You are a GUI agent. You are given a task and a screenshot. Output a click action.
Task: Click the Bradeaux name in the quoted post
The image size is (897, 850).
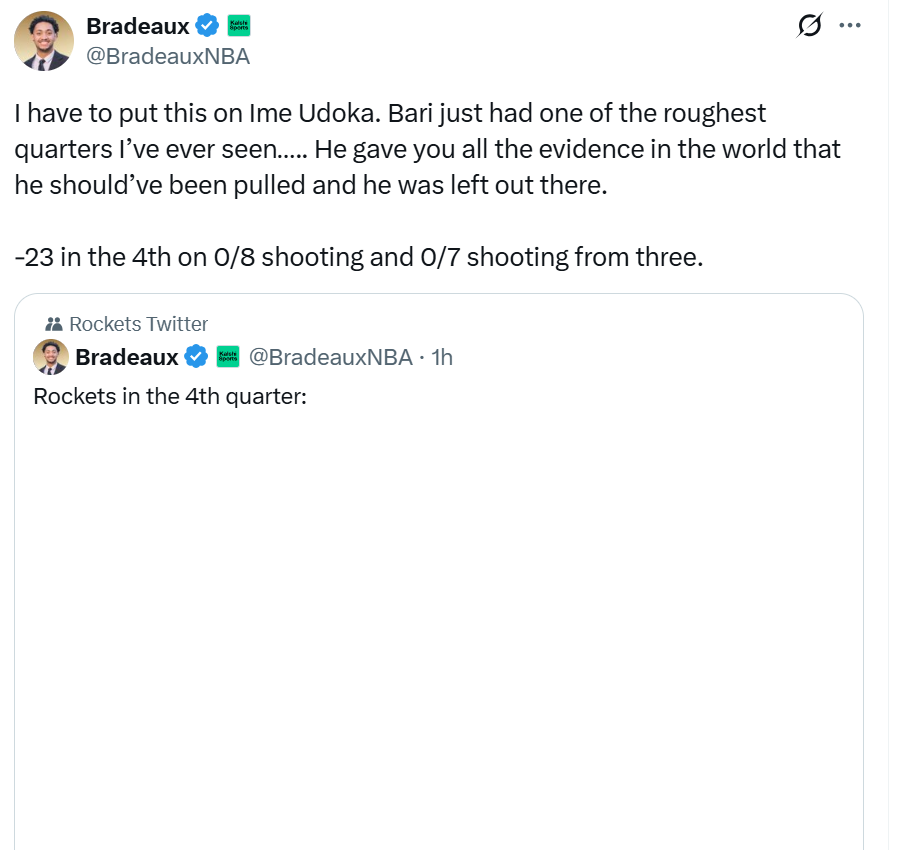click(x=127, y=357)
